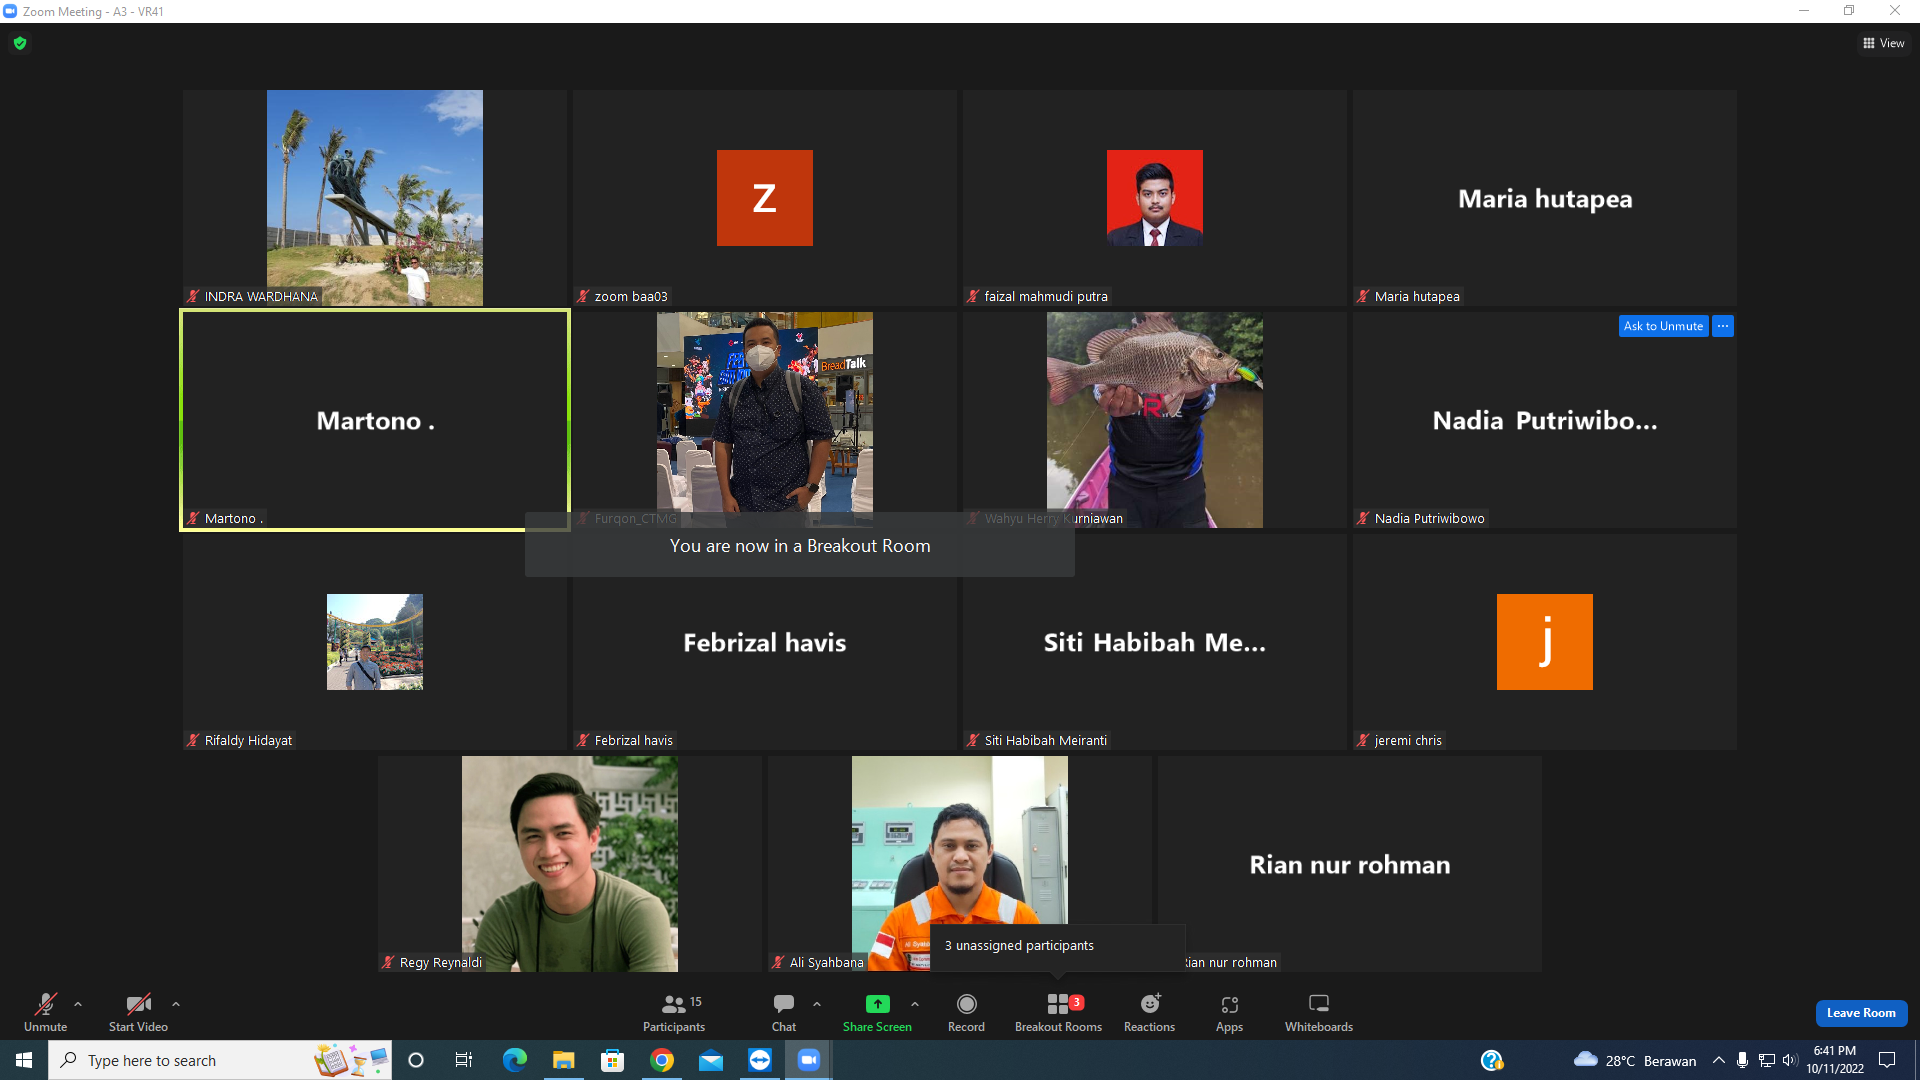The image size is (1920, 1080).
Task: Ask Nadia Putriwibowo to unmute
Action: coord(1663,326)
